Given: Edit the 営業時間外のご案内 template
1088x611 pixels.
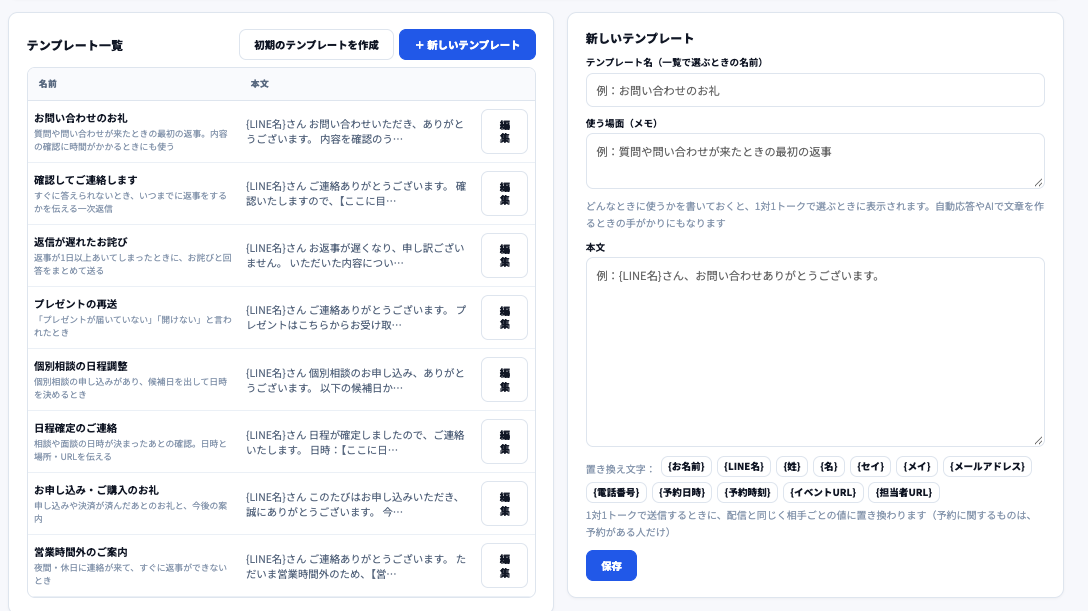Looking at the screenshot, I should tap(504, 566).
